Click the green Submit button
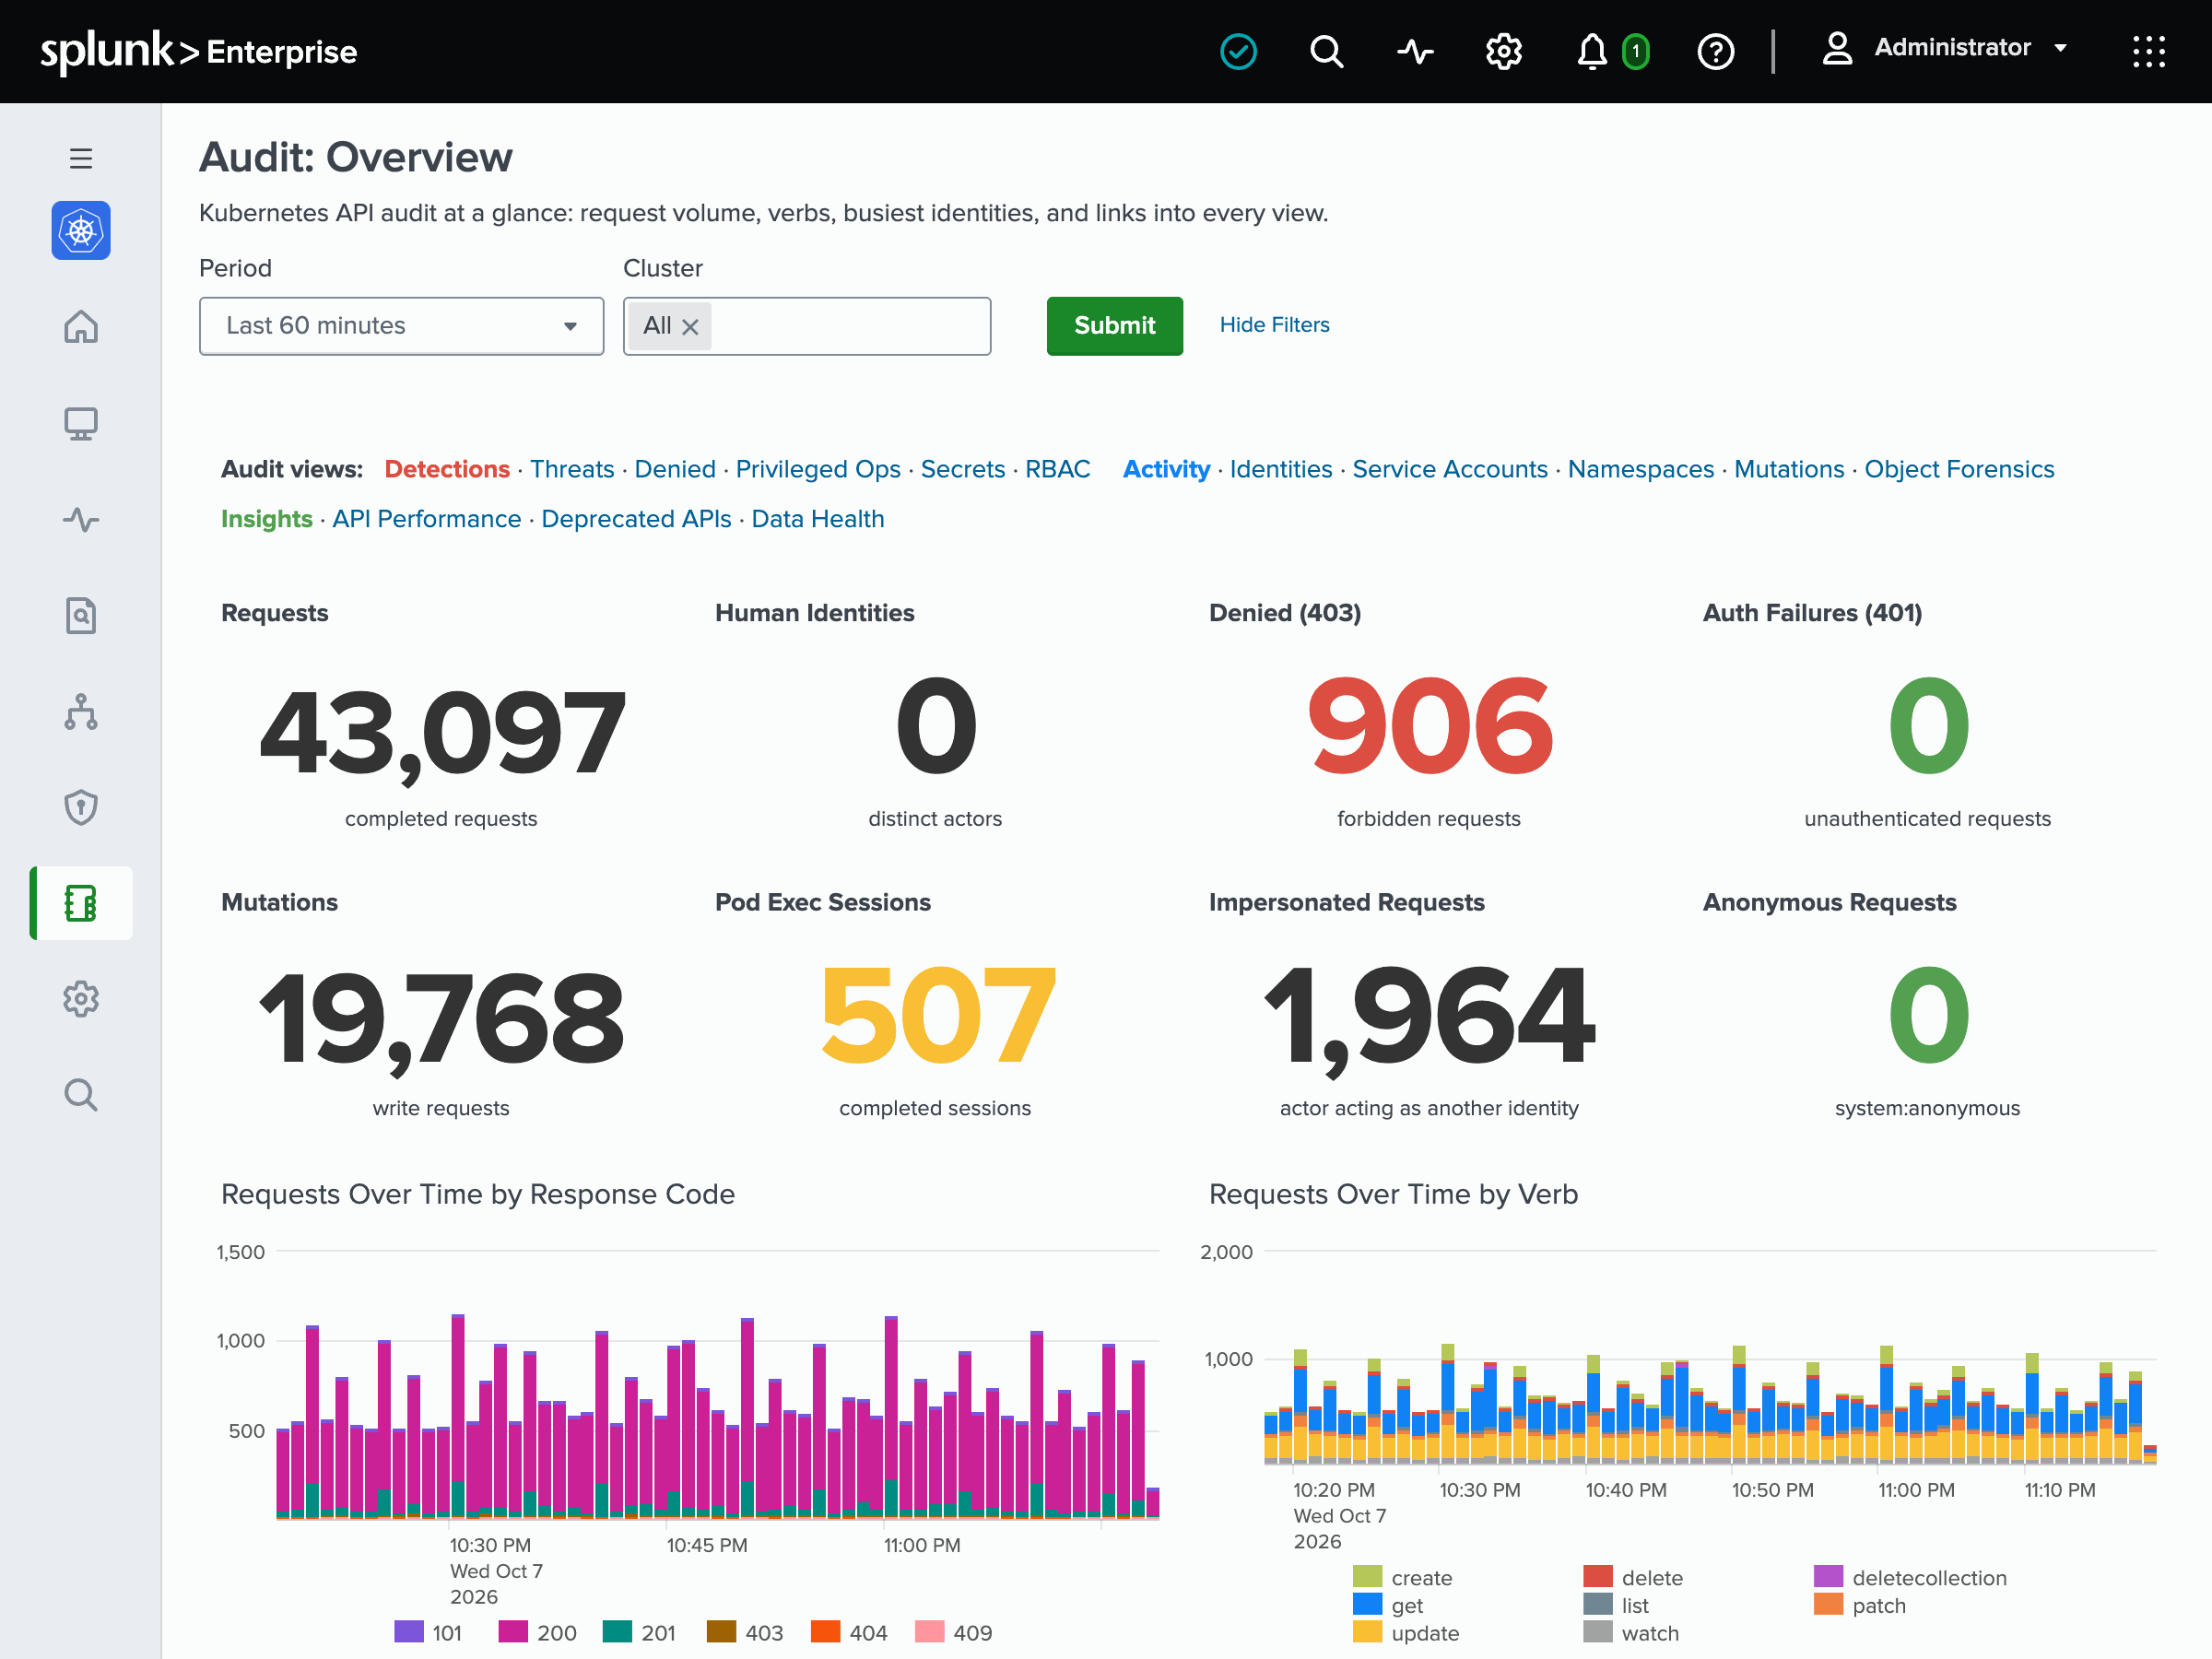 click(x=1114, y=326)
